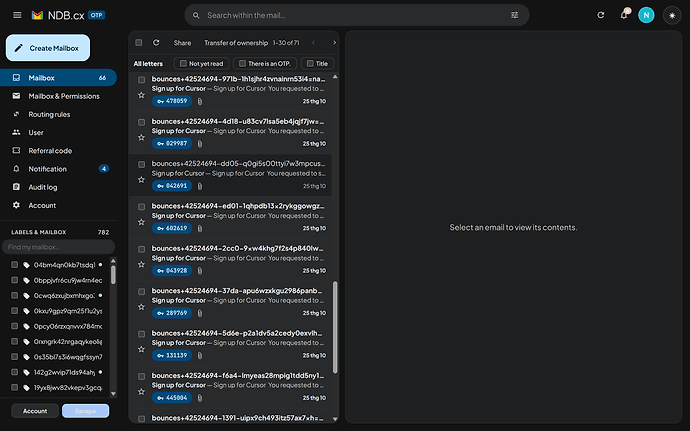690x431 pixels.
Task: Open Account page in sidebar
Action: pos(58,206)
